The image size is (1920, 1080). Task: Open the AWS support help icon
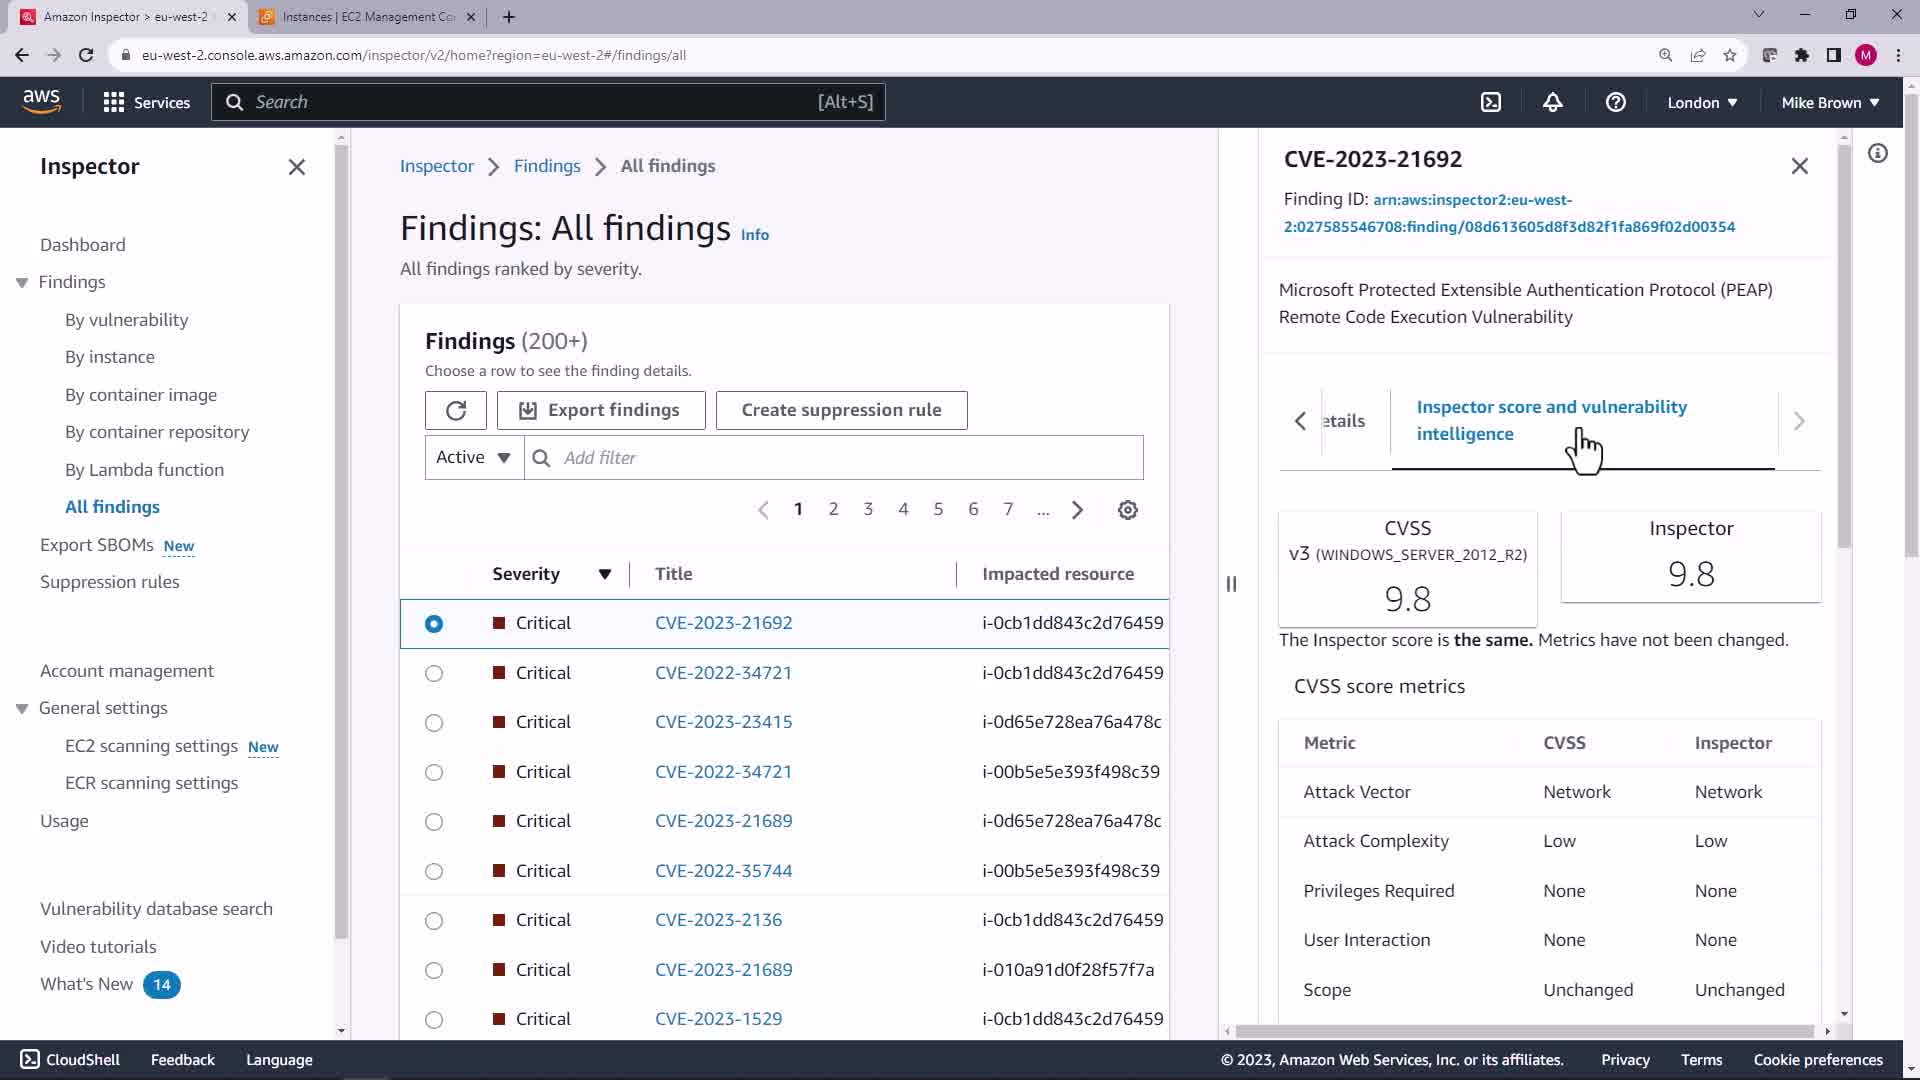1615,102
